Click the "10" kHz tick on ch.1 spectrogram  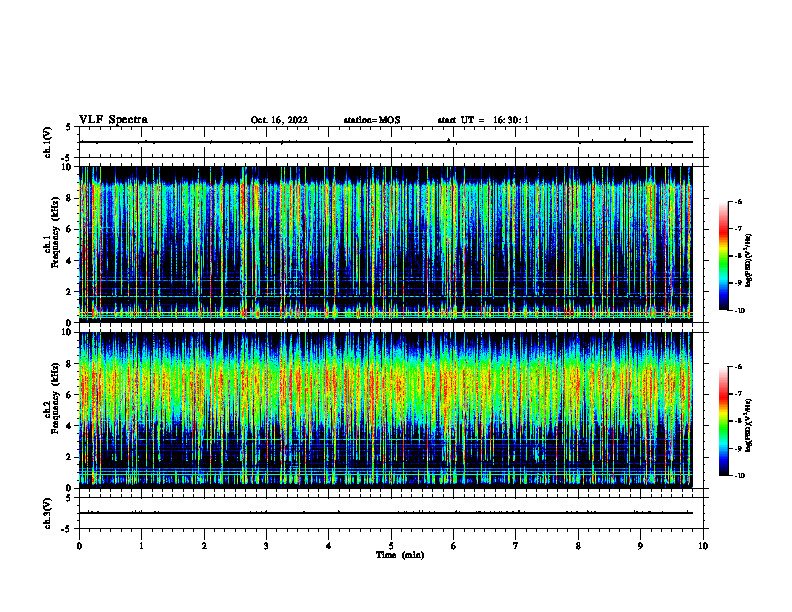[68, 167]
